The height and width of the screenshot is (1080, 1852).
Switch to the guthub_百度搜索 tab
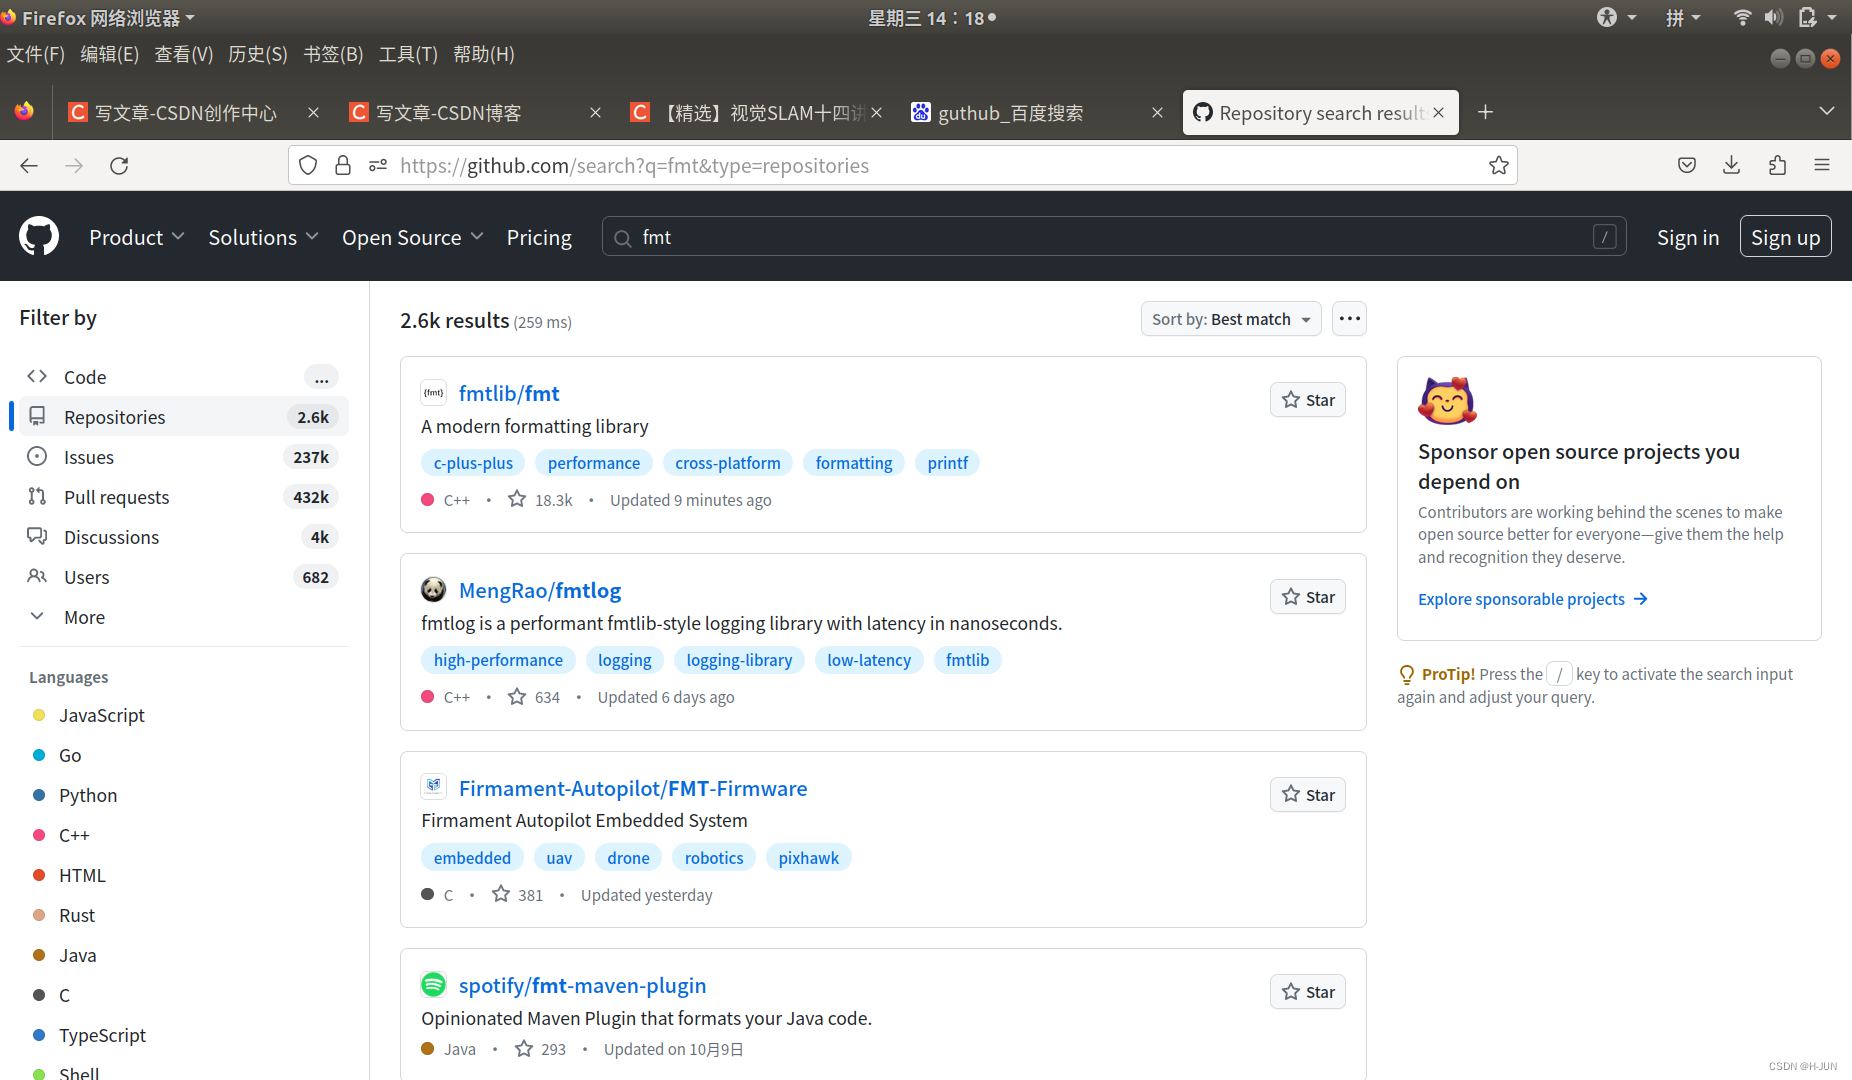coord(1011,112)
